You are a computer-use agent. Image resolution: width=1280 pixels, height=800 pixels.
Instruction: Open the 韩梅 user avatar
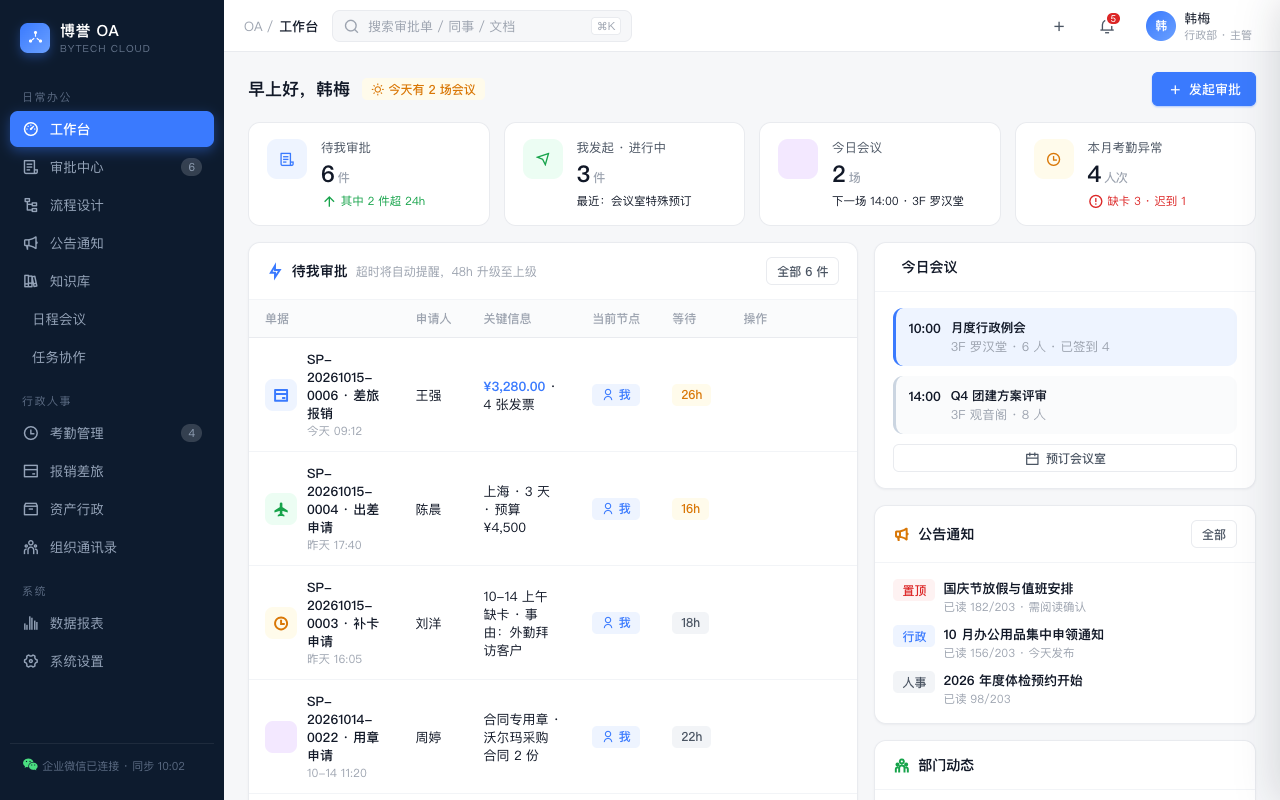[x=1161, y=26]
